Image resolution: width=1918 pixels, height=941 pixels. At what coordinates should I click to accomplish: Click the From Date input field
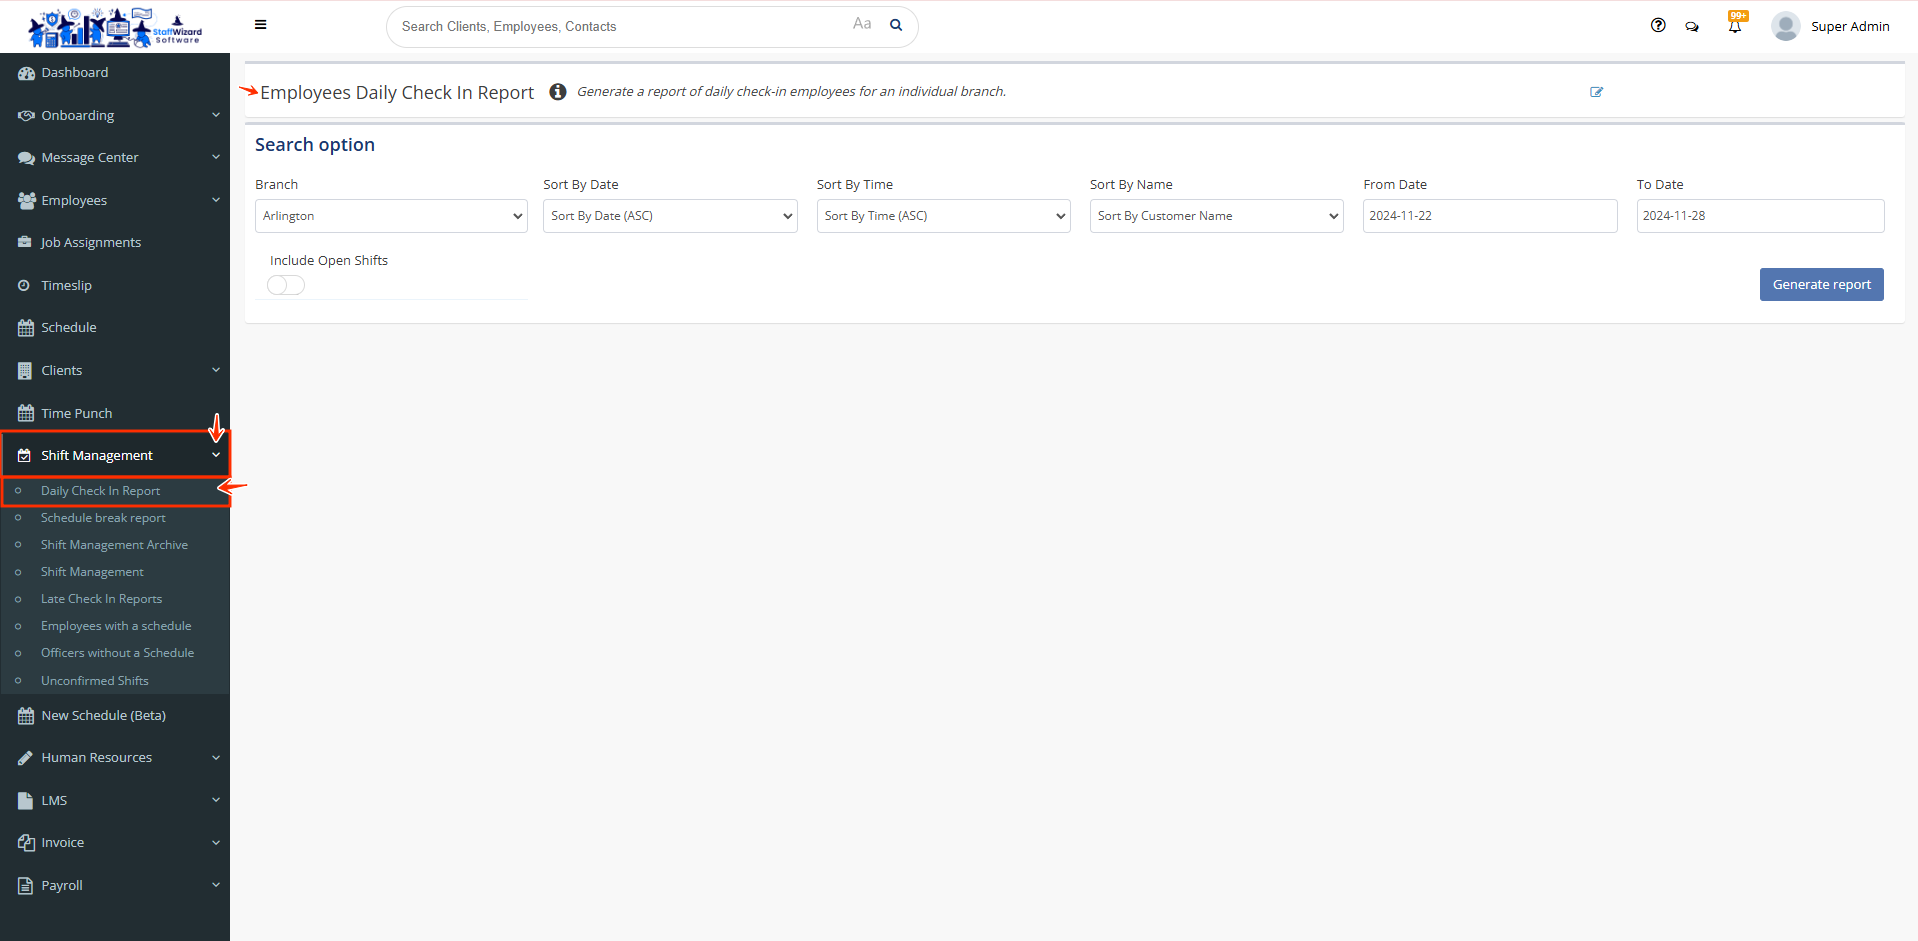pyautogui.click(x=1489, y=216)
